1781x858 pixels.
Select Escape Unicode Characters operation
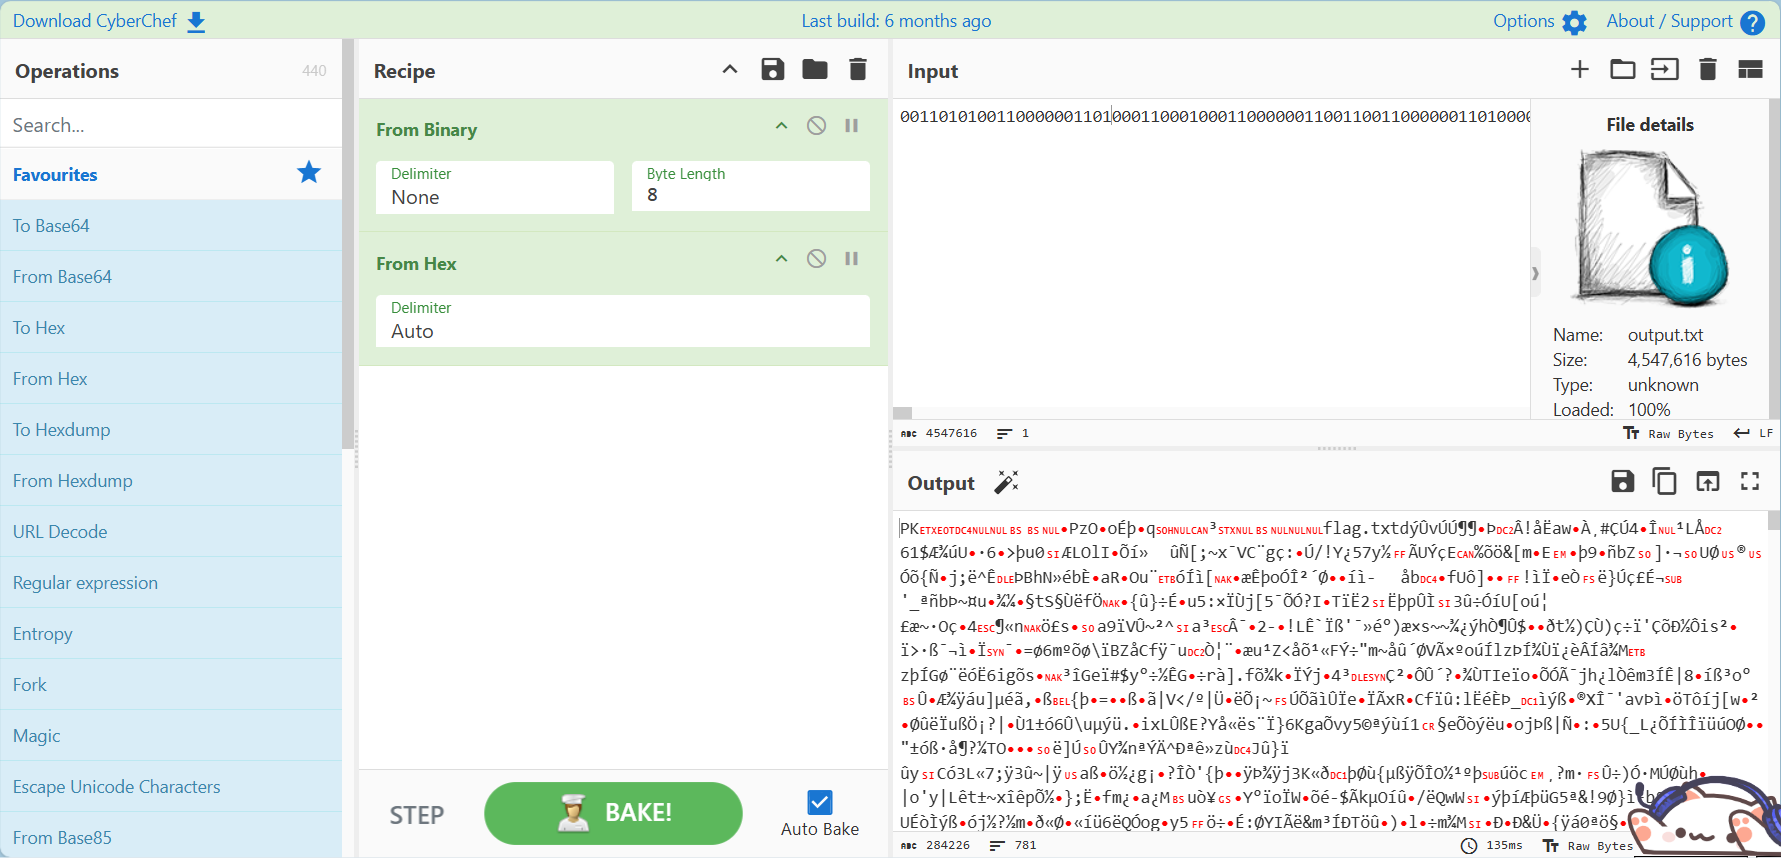[171, 787]
